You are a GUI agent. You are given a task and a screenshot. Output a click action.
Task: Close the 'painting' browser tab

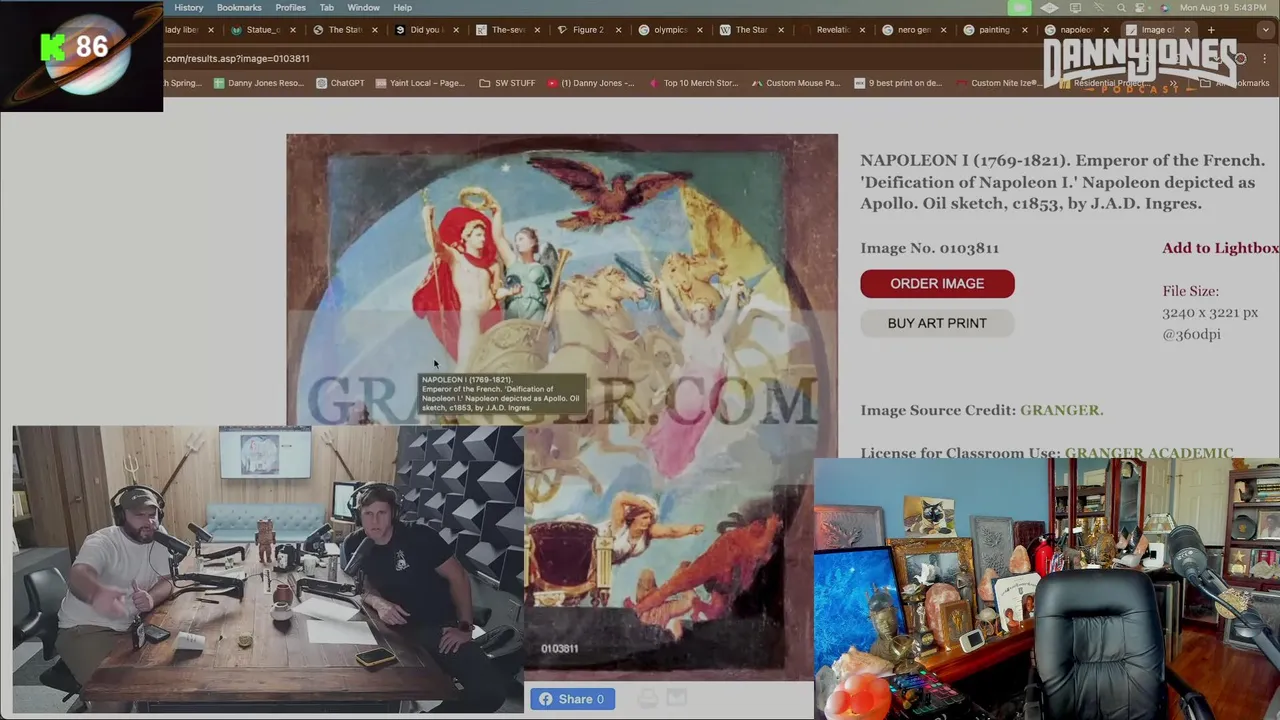coord(1025,30)
